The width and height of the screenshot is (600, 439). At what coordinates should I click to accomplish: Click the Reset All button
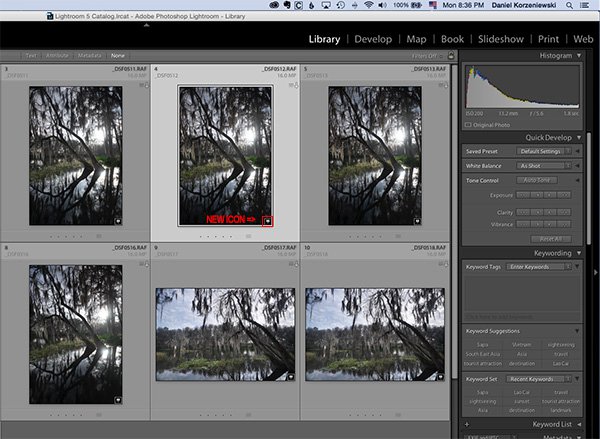pos(550,238)
